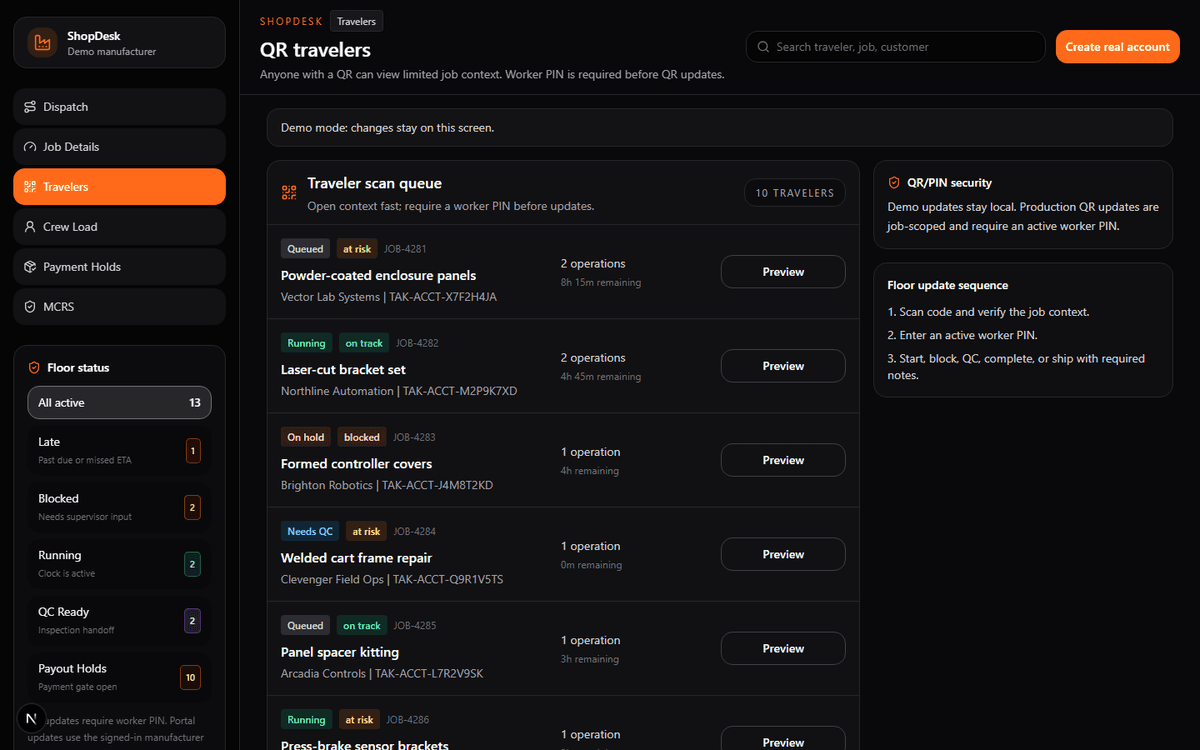Viewport: 1200px width, 750px height.
Task: Click the On hold tag on JOB-4283
Action: click(306, 437)
